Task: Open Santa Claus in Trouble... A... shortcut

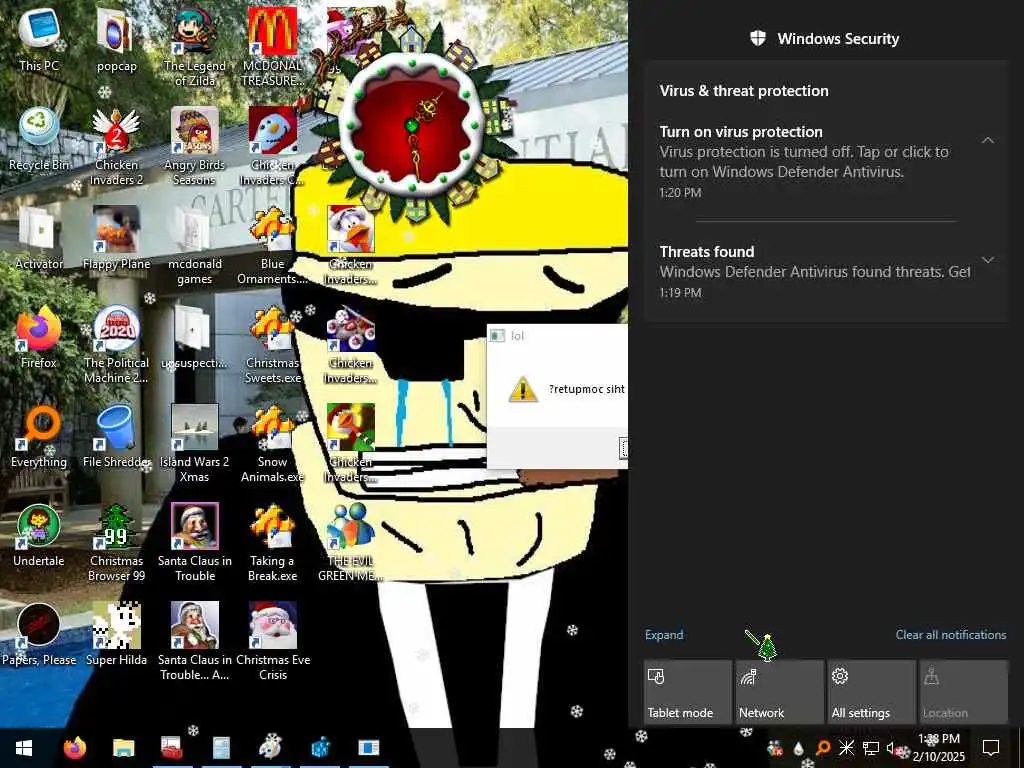Action: pyautogui.click(x=195, y=643)
